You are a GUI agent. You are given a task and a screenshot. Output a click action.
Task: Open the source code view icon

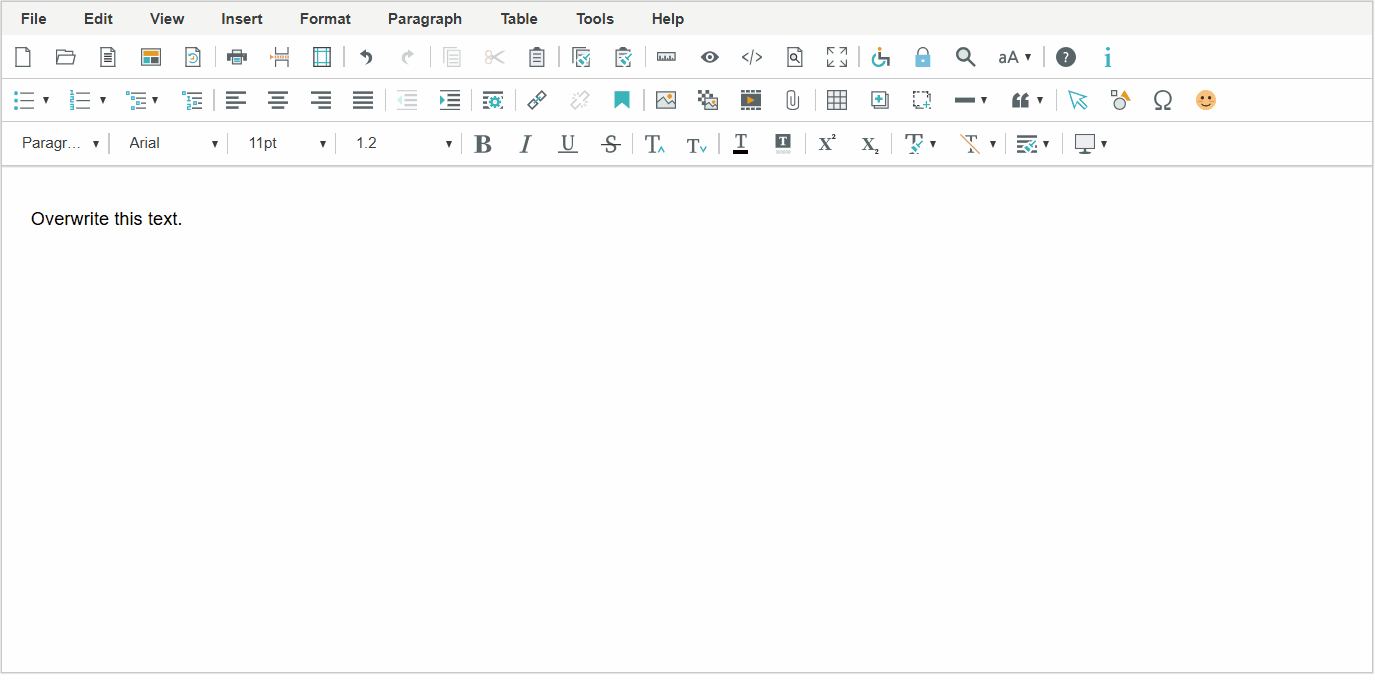pyautogui.click(x=752, y=57)
